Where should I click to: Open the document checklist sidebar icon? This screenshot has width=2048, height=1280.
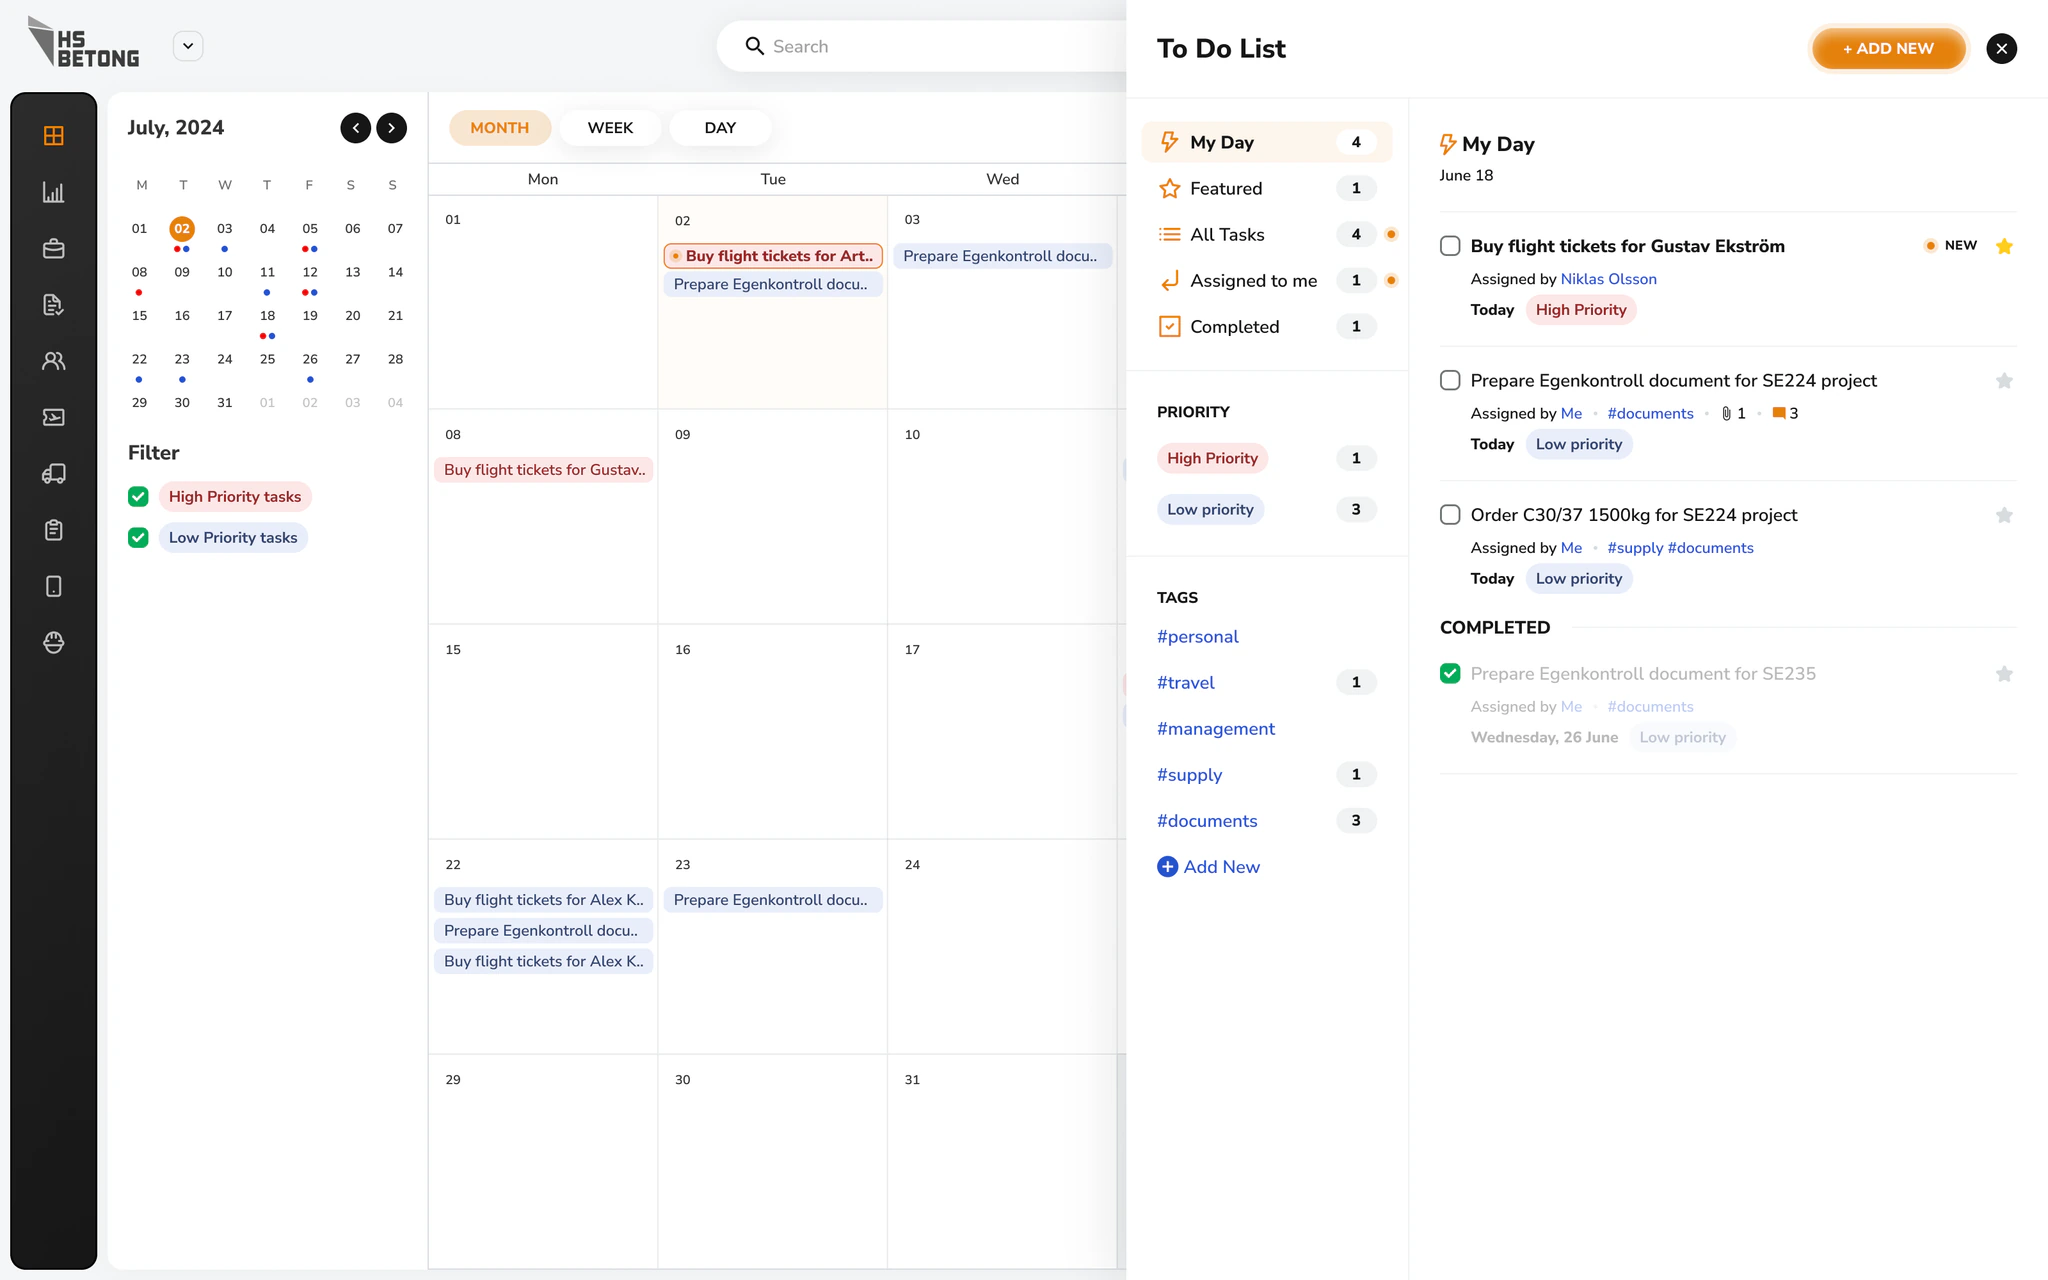point(54,305)
